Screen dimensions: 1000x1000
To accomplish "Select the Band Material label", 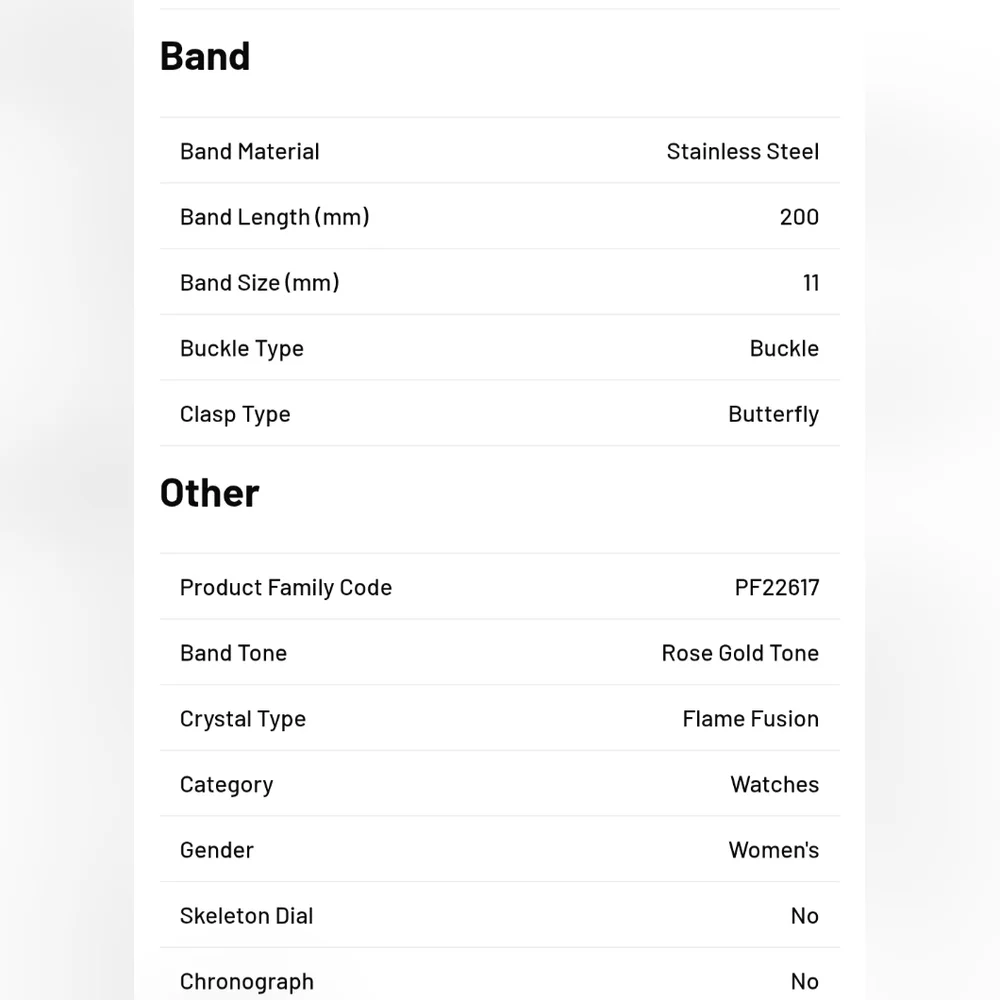I will [x=249, y=152].
